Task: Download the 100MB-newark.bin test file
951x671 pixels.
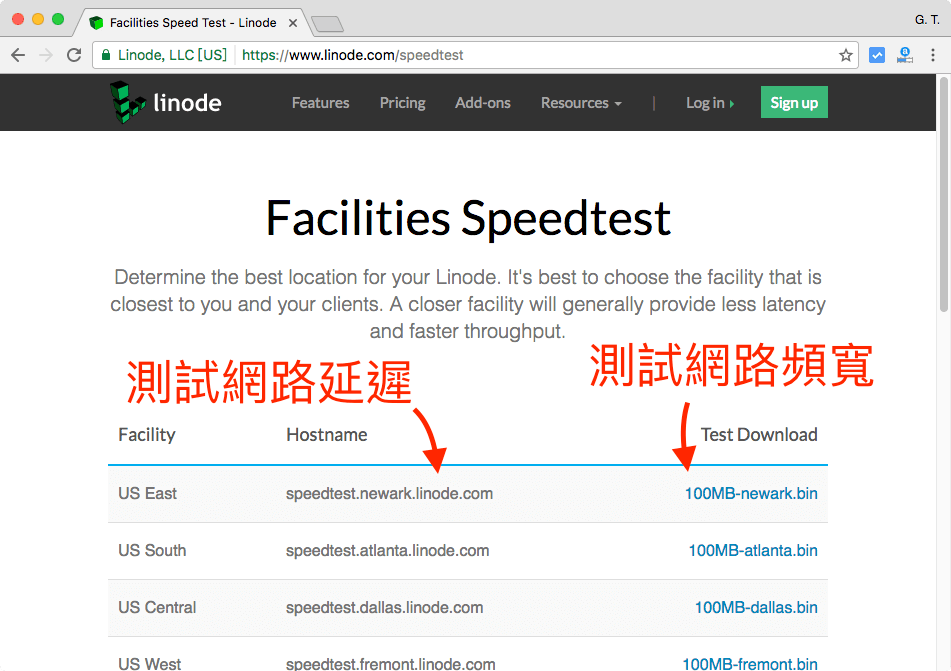Action: pos(751,493)
